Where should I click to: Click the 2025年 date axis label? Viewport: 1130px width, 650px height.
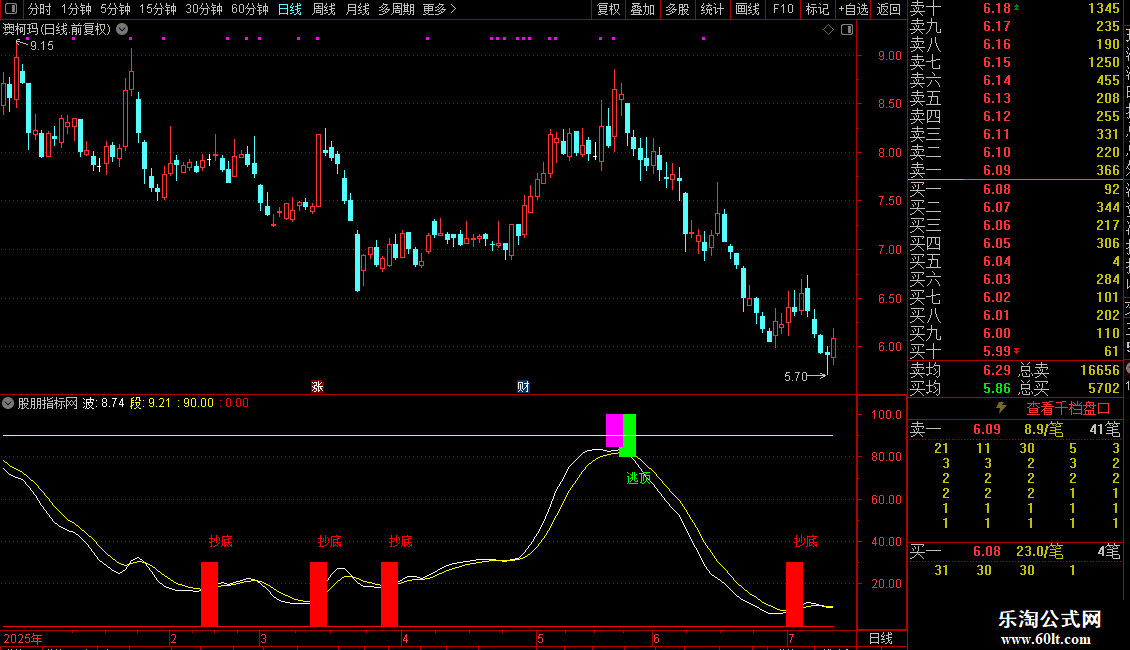tap(23, 638)
